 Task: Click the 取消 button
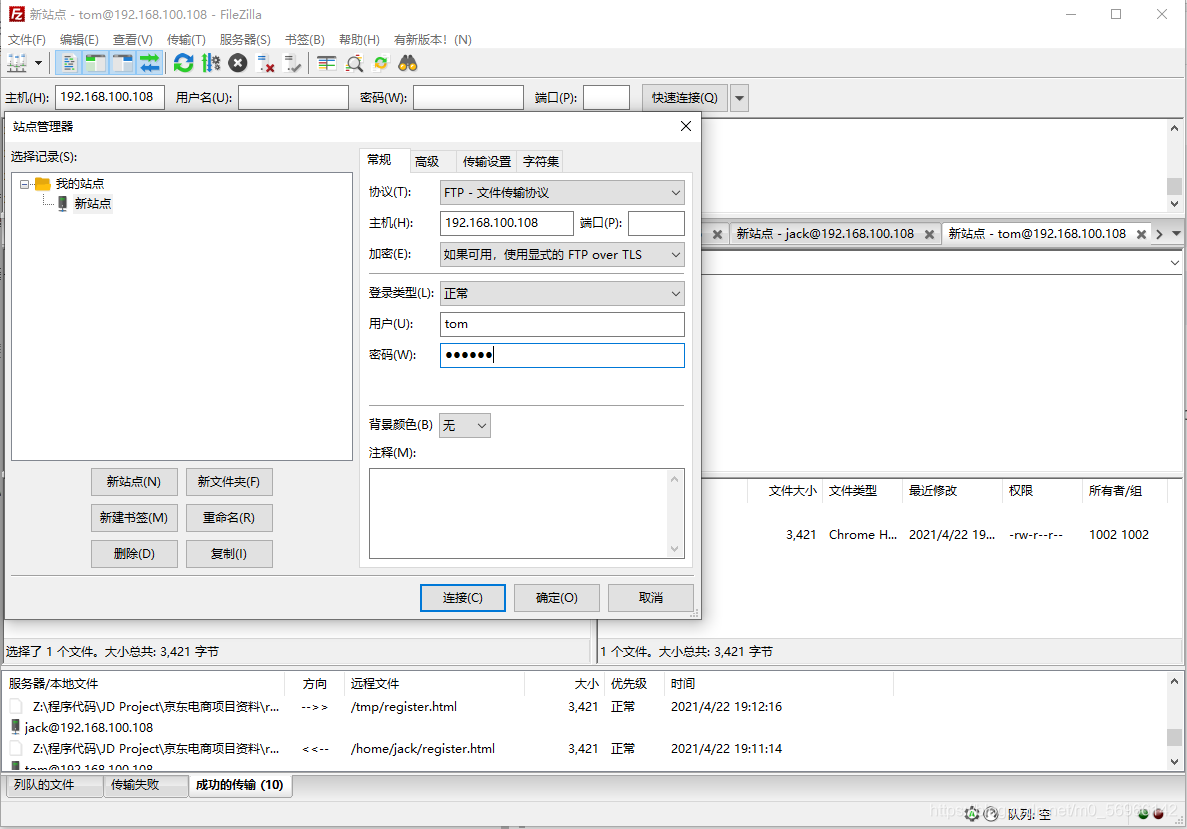pos(650,597)
